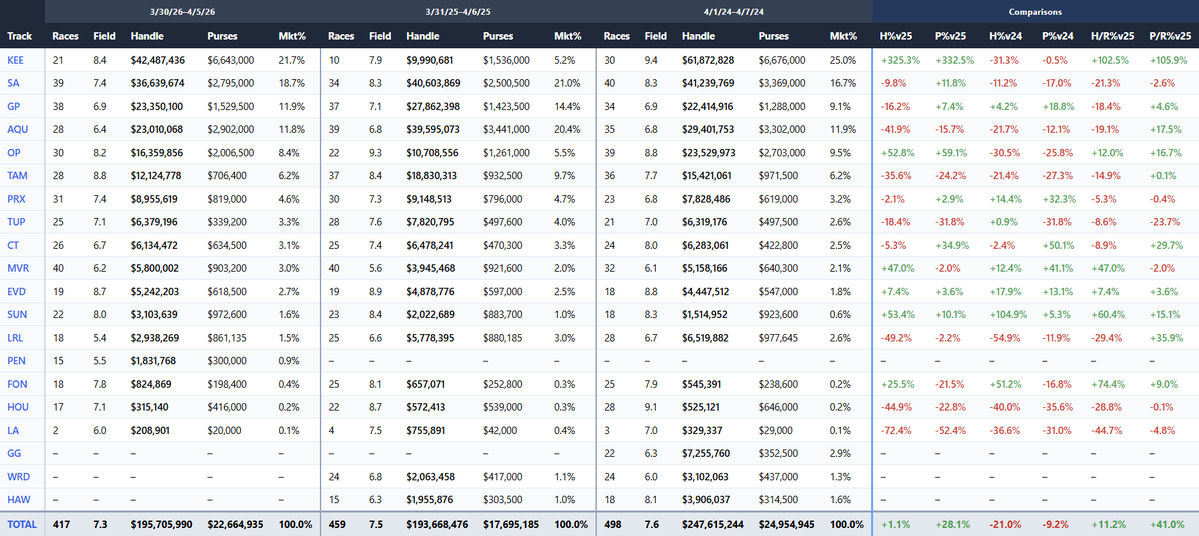1199x536 pixels.
Task: Select SA handle value $36,639,674
Action: 158,83
